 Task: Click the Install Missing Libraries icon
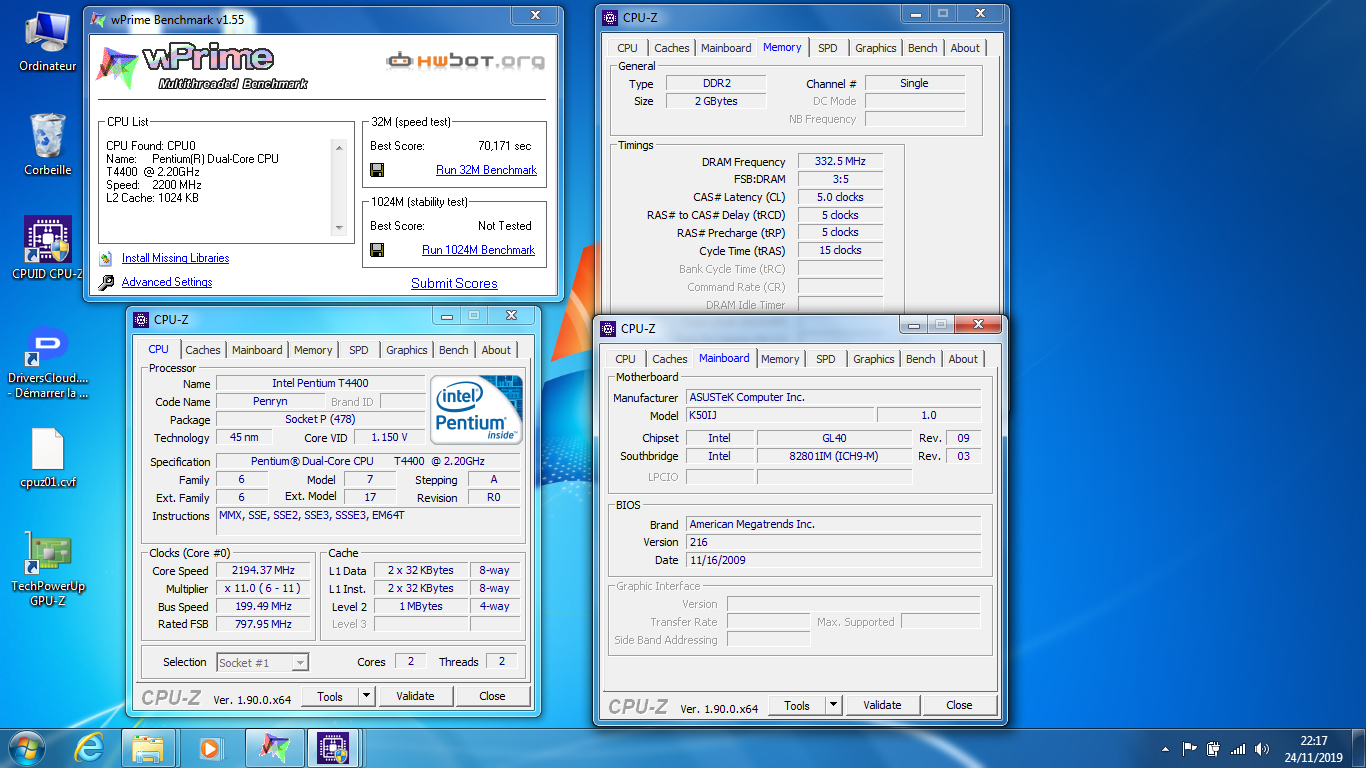[106, 258]
